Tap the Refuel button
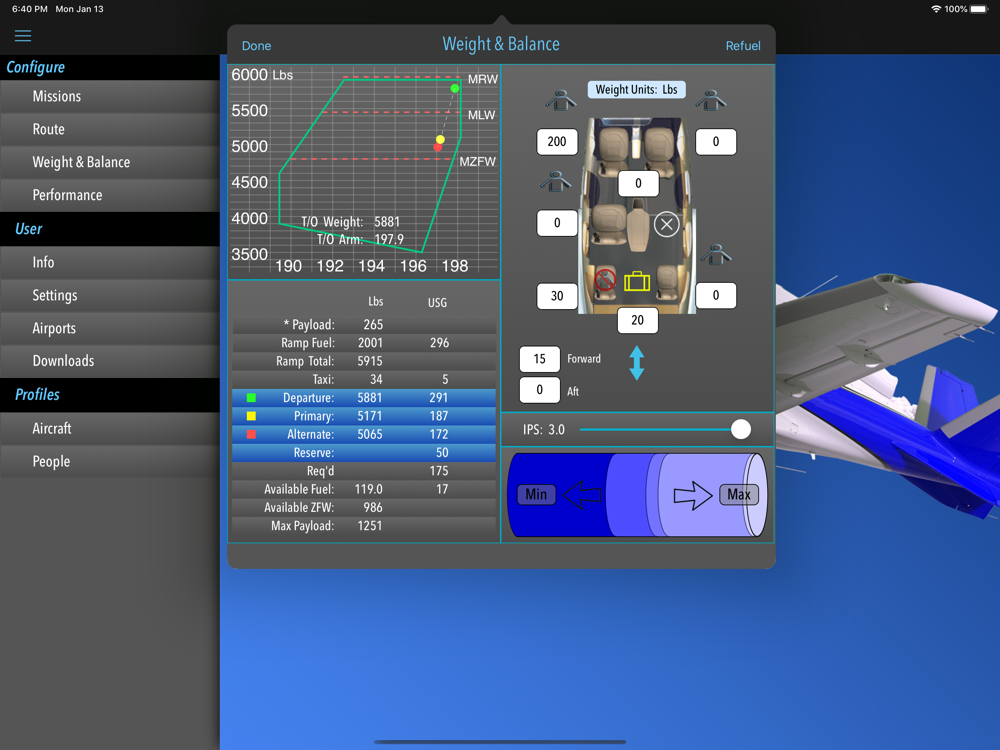This screenshot has height=750, width=1000. [x=743, y=46]
